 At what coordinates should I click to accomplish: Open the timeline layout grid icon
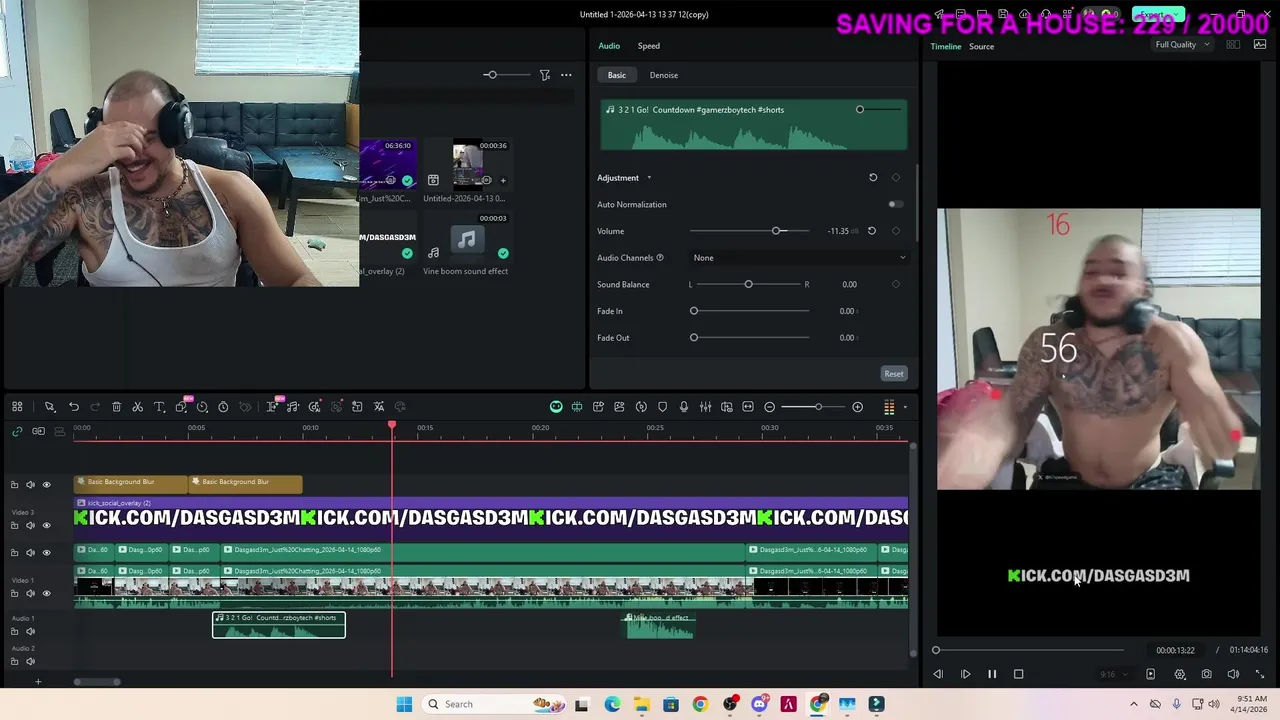tap(17, 407)
